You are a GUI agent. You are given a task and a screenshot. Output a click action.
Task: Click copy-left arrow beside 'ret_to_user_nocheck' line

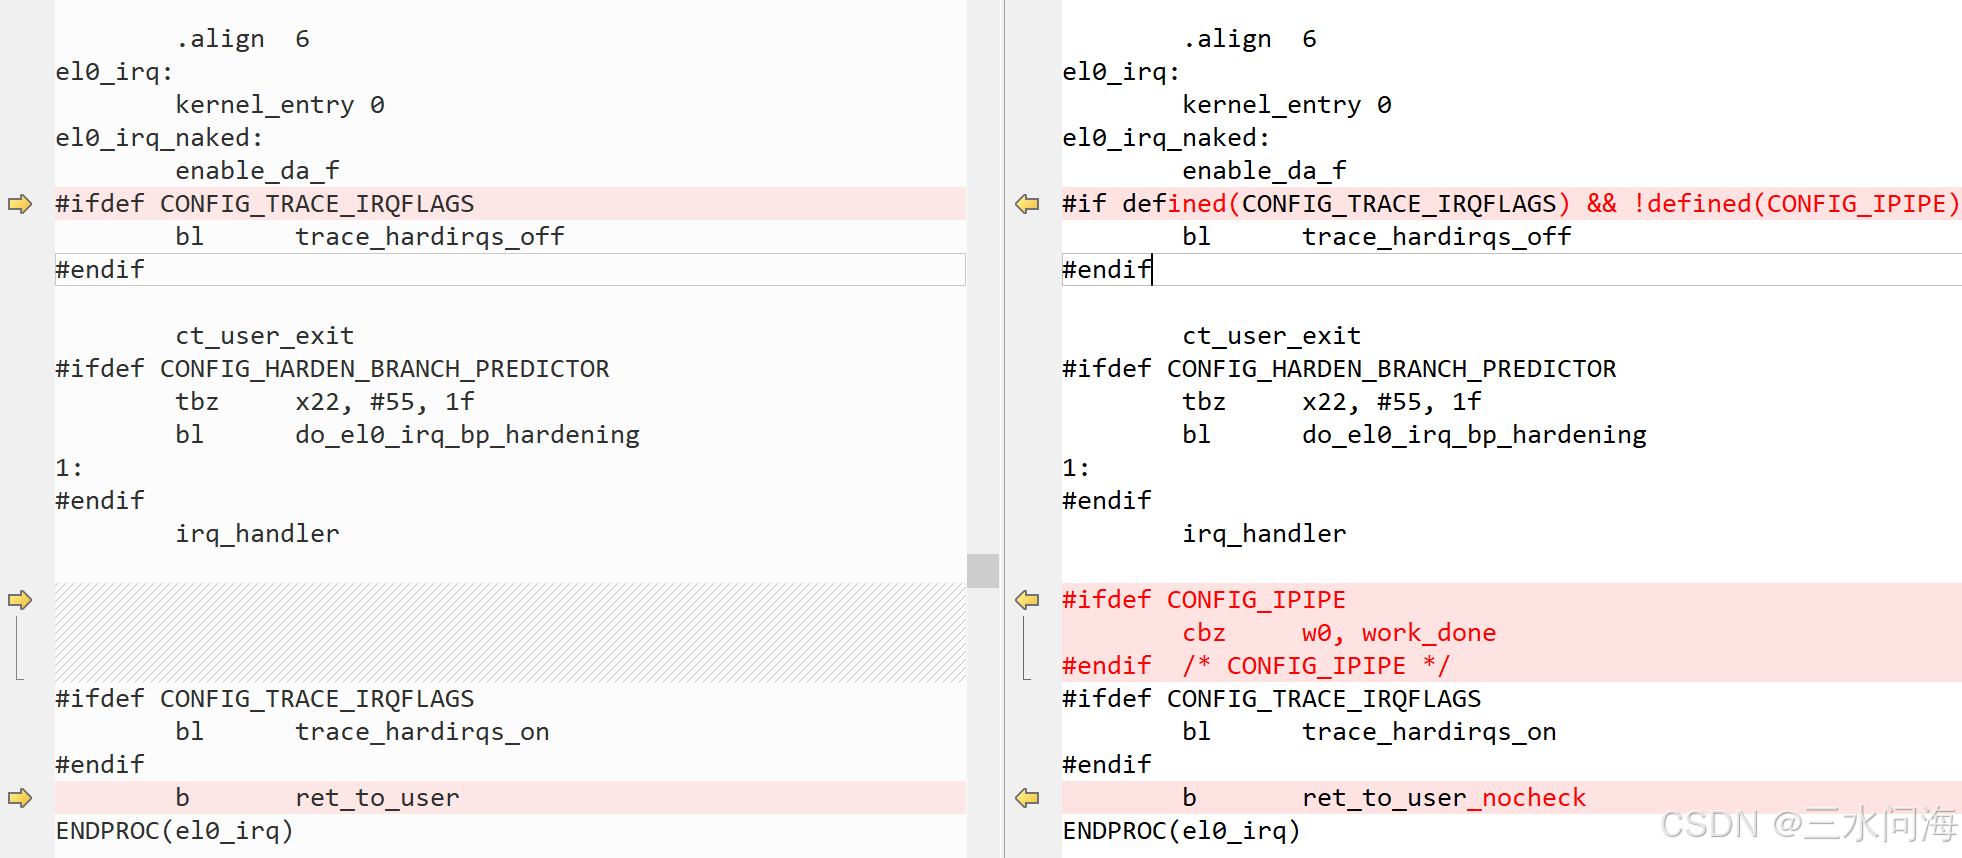pos(1027,798)
